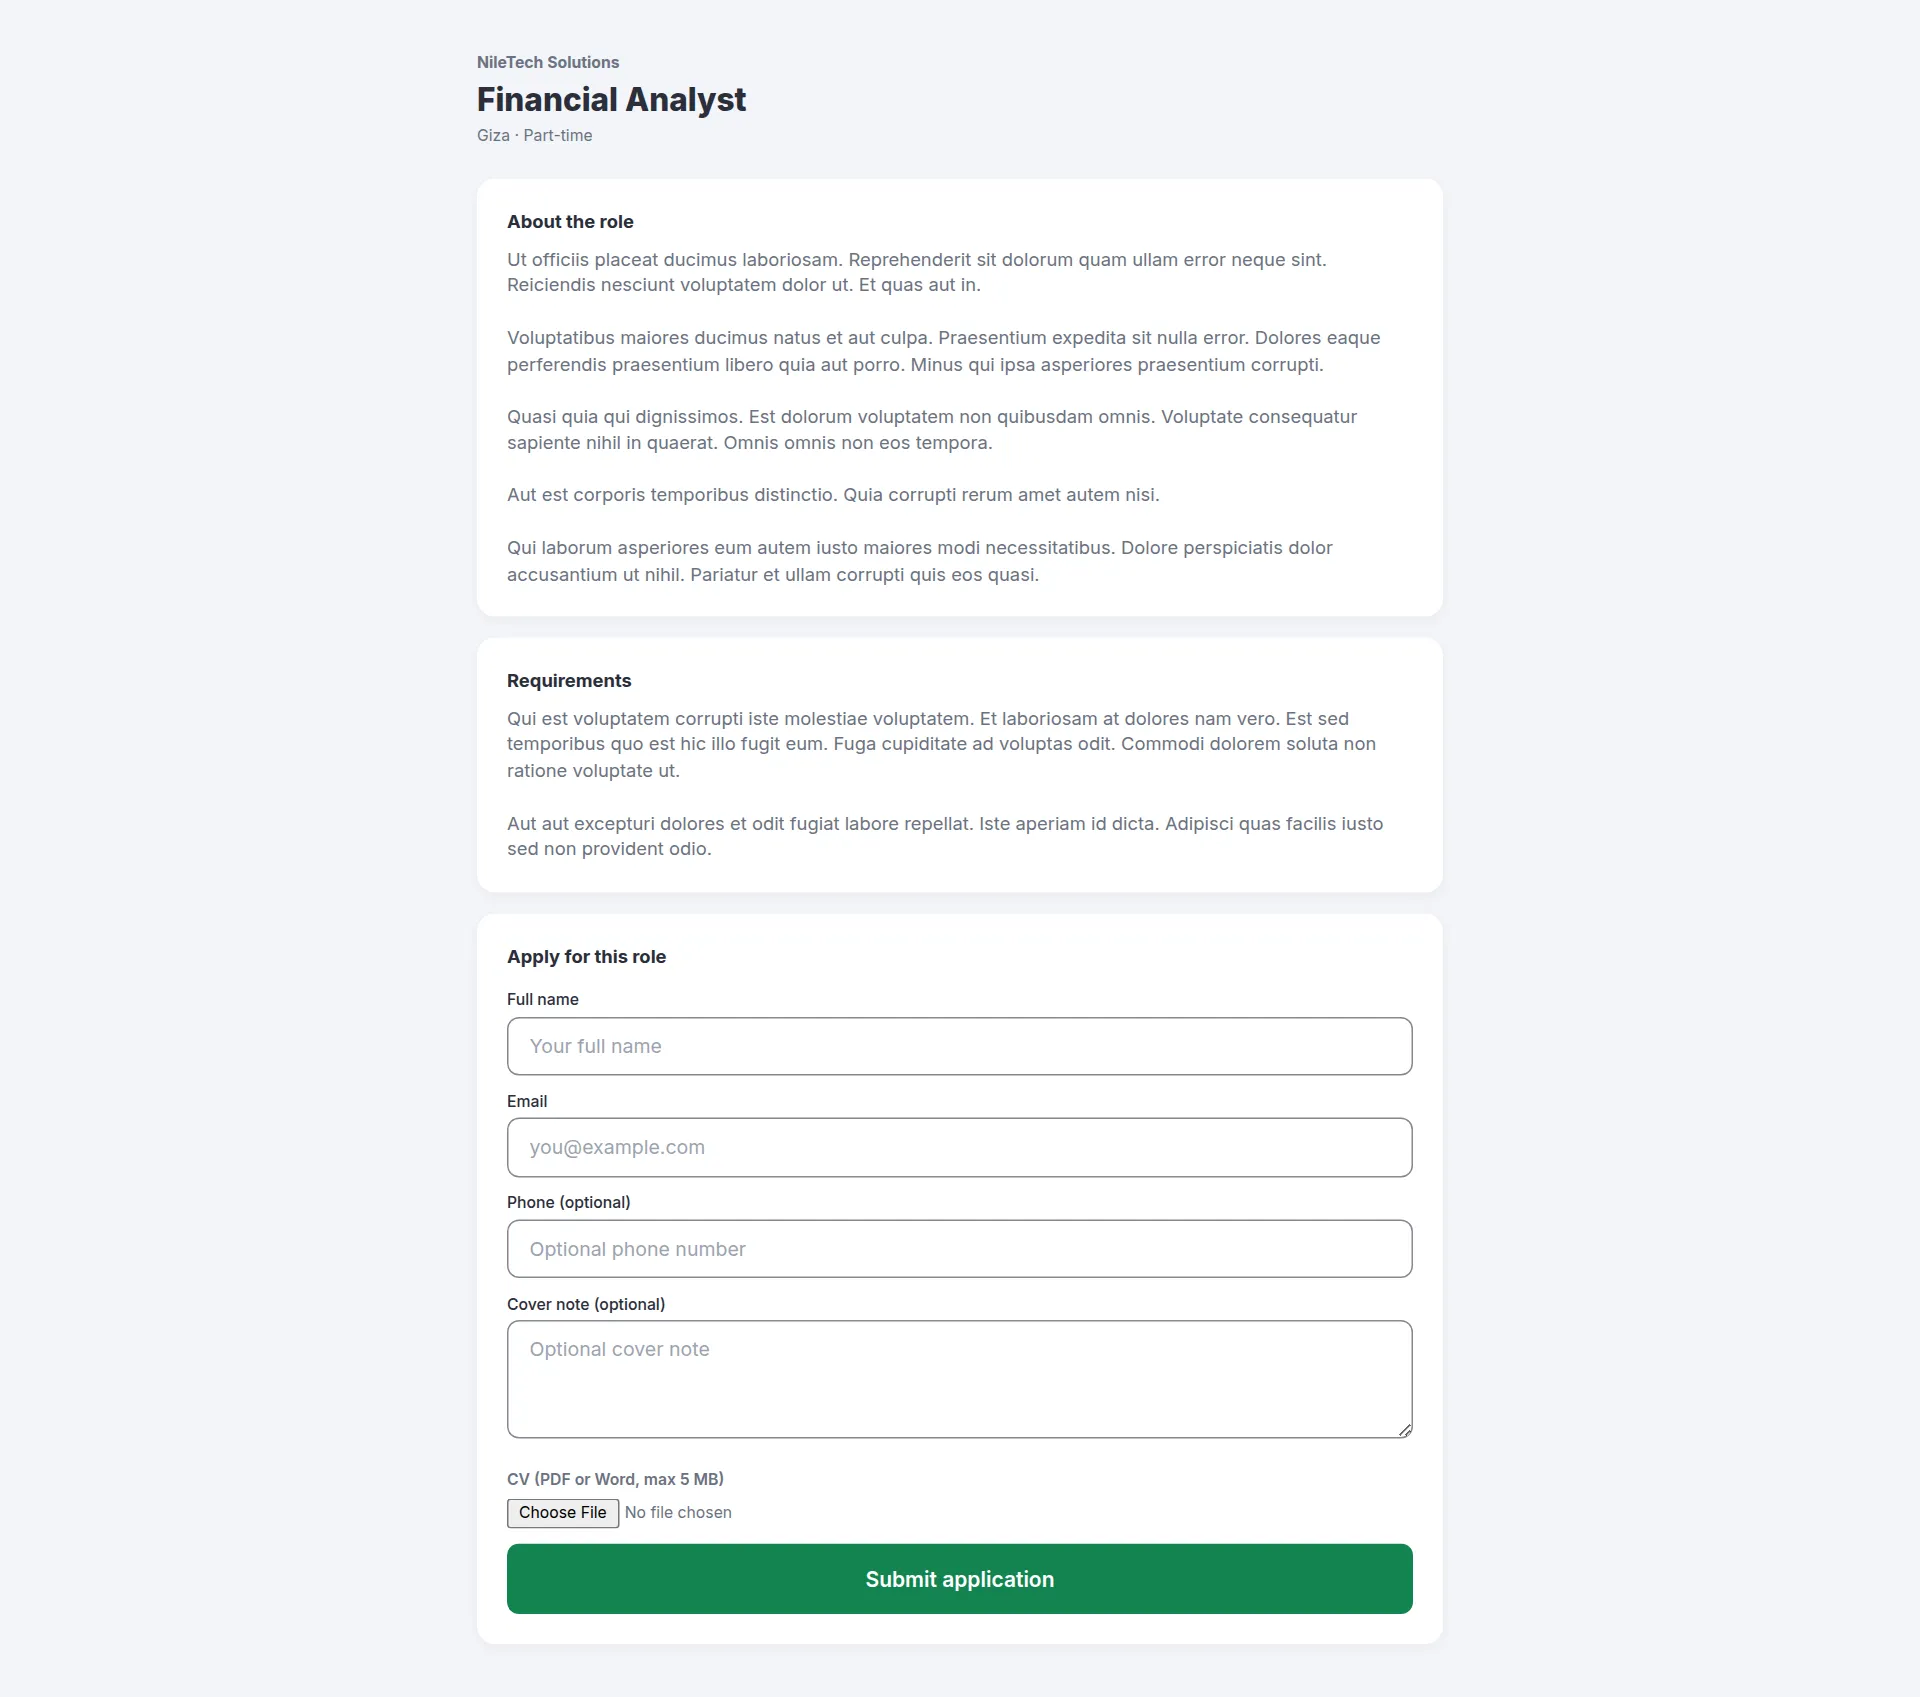The height and width of the screenshot is (1697, 1920).
Task: Click the "Apply for this role" heading
Action: 586,957
